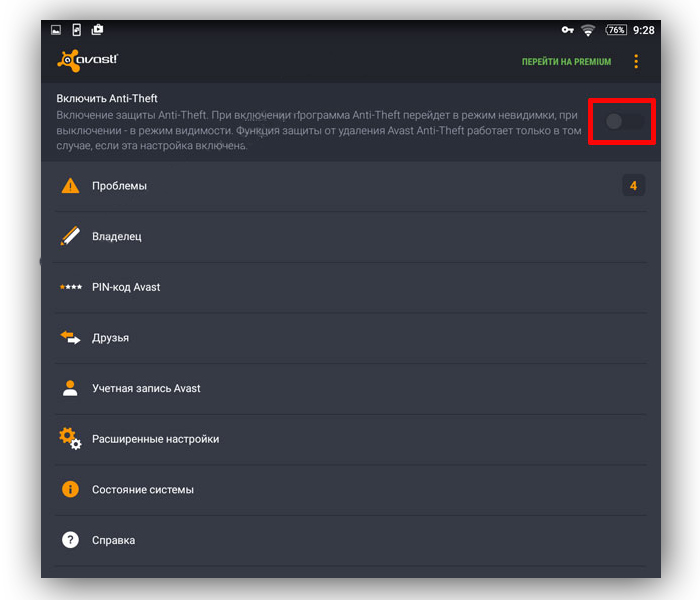700x600 pixels.
Task: Click the arrows icon beside Друзья
Action: [70, 337]
